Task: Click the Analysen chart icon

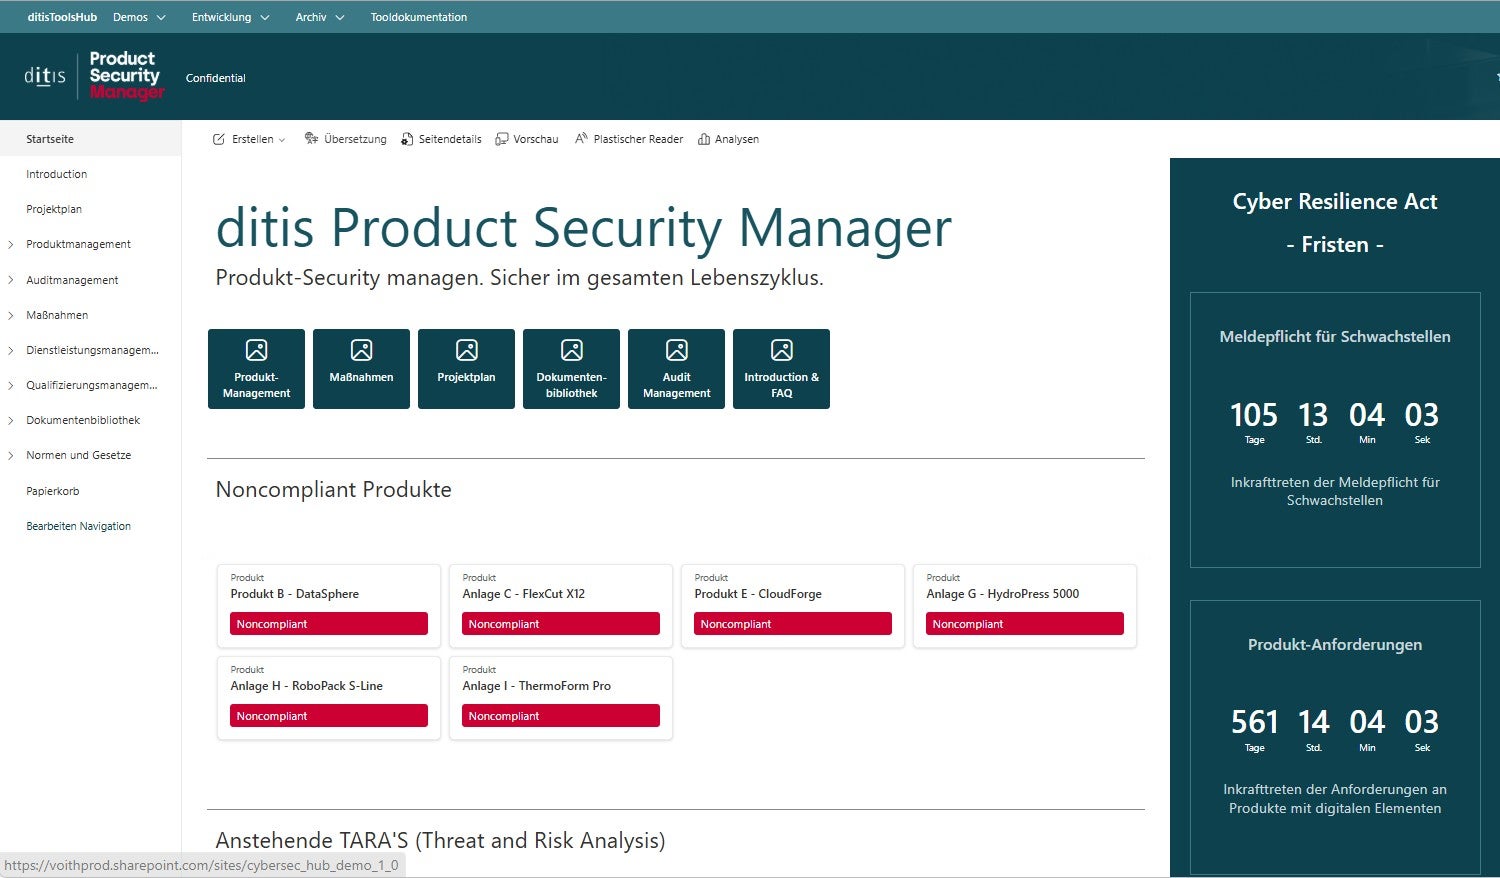Action: (704, 139)
